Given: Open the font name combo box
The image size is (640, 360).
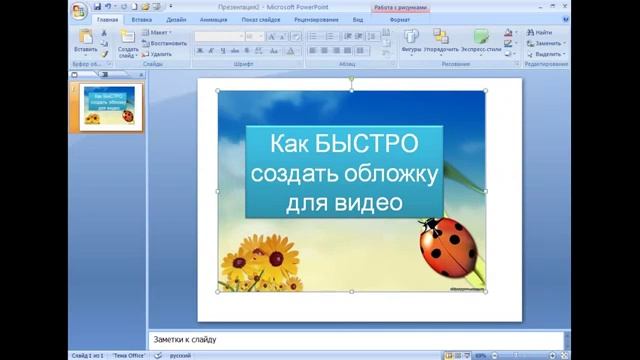Looking at the screenshot, I should (220, 37).
